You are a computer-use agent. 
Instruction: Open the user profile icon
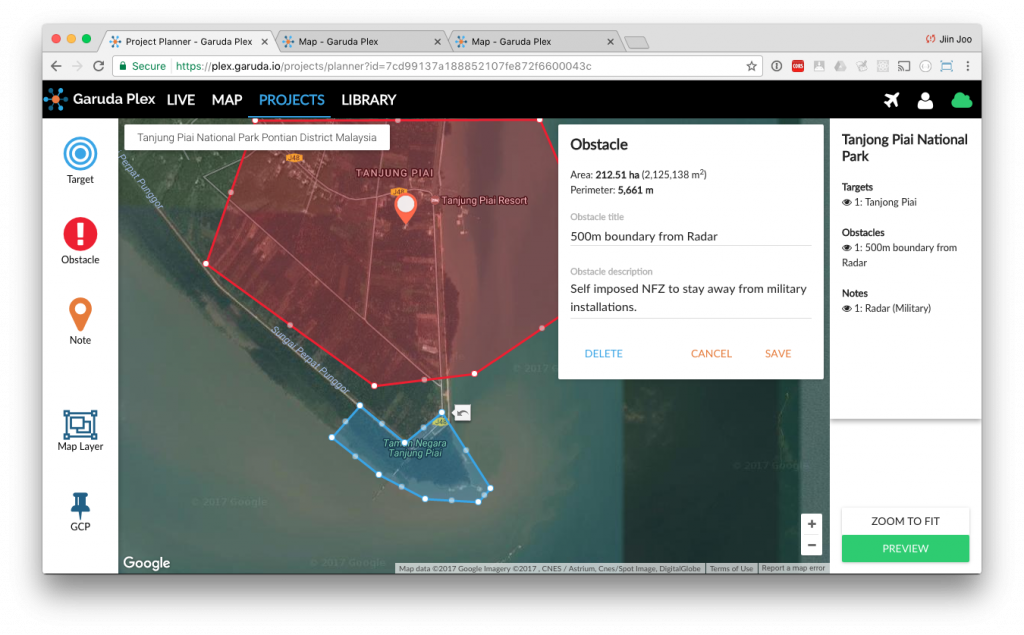click(x=924, y=99)
